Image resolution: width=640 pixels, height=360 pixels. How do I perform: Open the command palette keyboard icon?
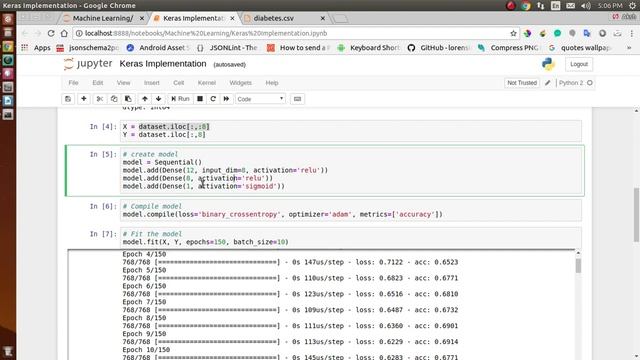298,99
